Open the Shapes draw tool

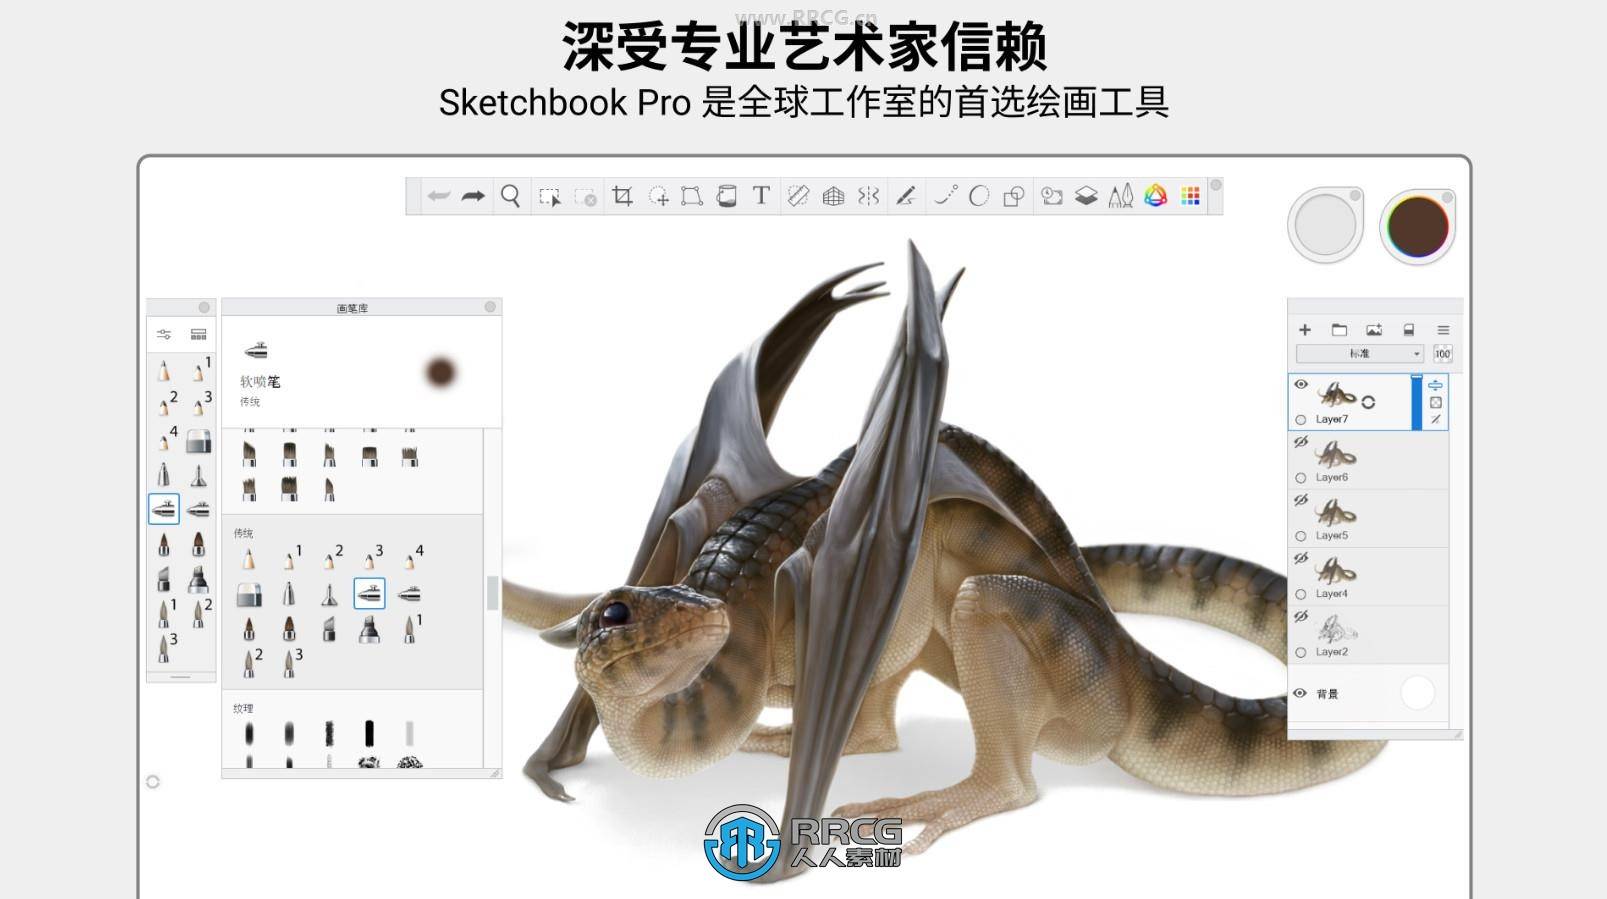coord(1014,196)
